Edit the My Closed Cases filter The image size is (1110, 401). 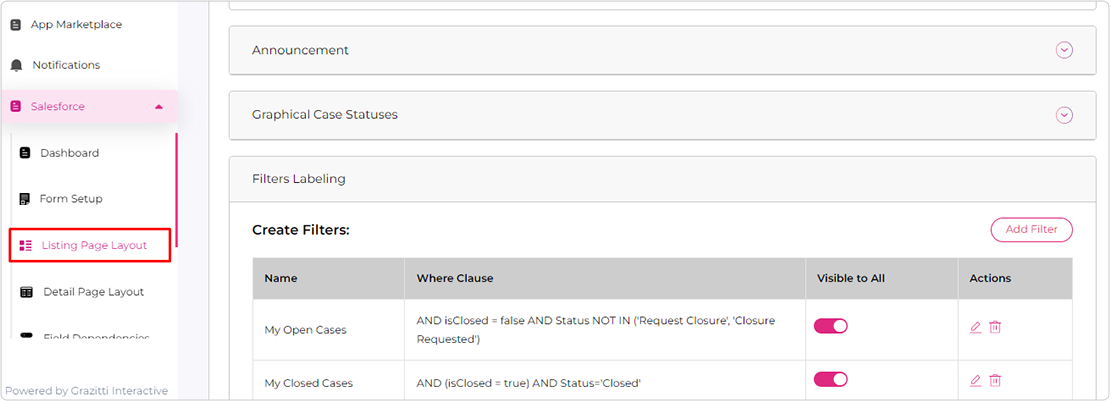pos(975,380)
